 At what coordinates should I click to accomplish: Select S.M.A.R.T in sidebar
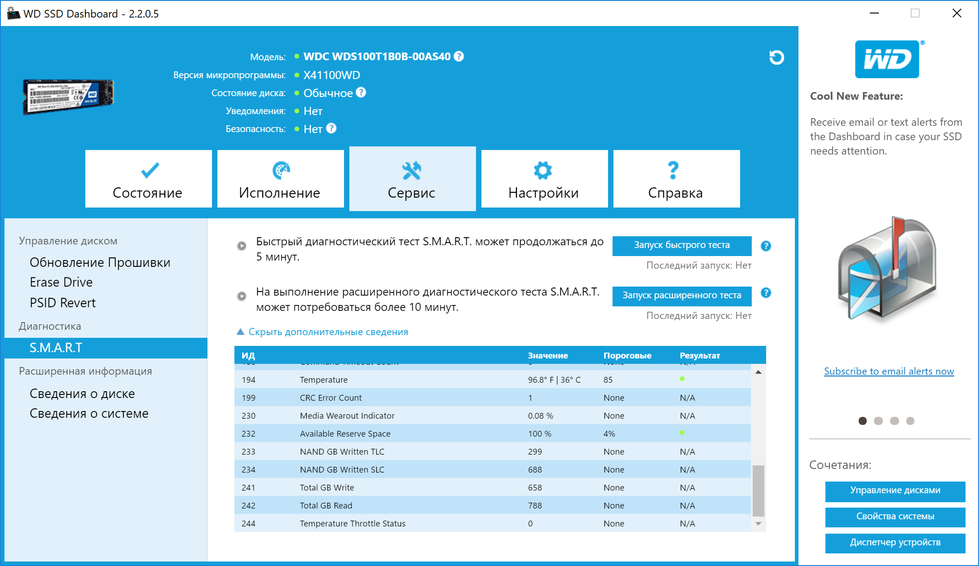point(106,348)
